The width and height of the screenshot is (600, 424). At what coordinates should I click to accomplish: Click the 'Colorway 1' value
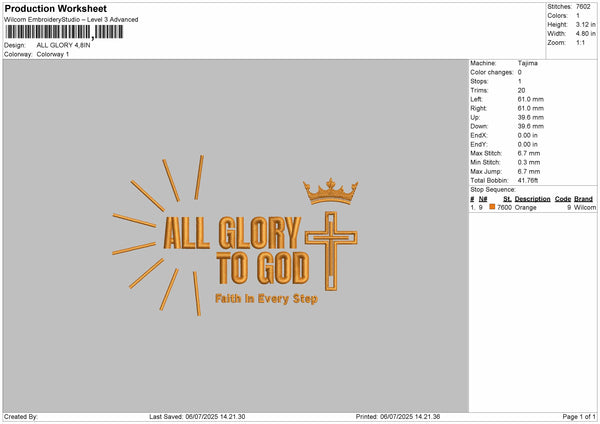pyautogui.click(x=53, y=54)
